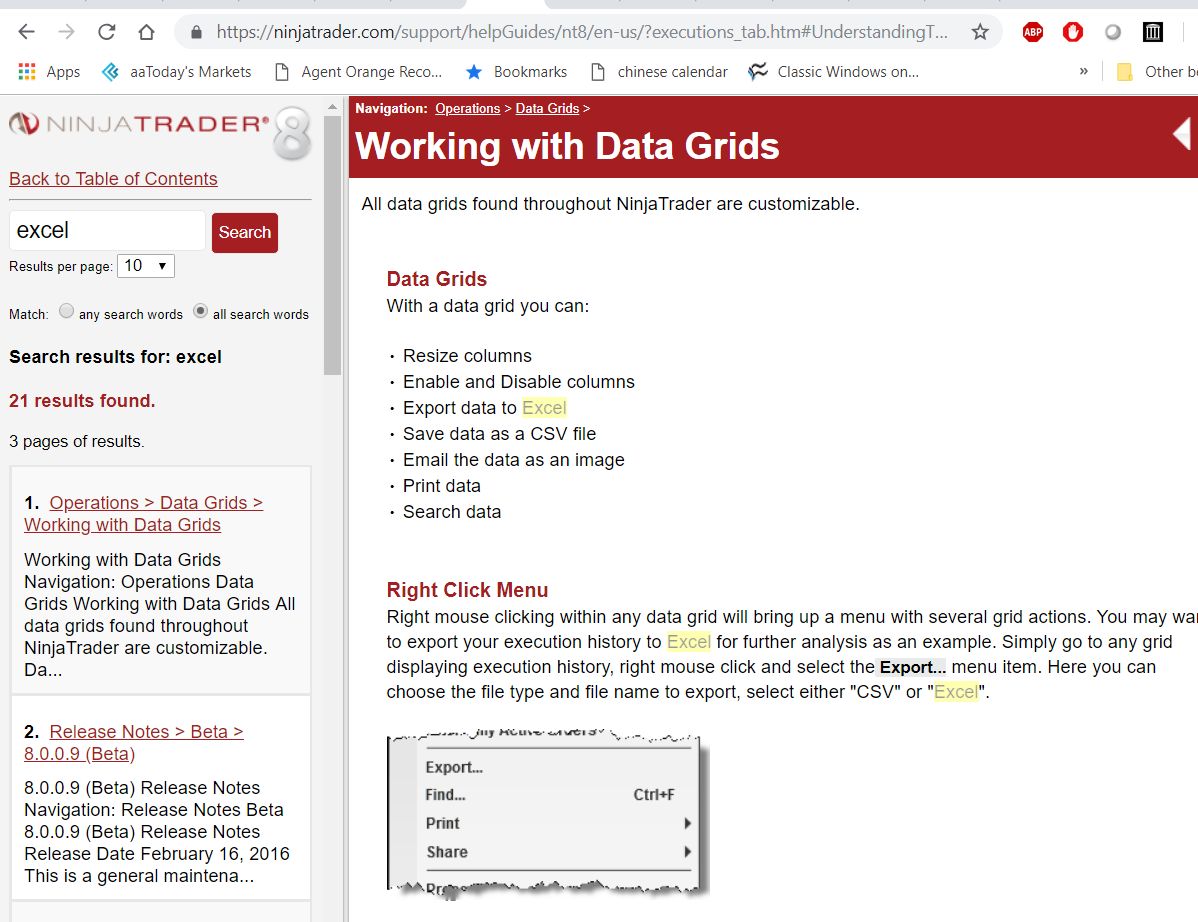Click the browser forward arrow
Screen dimensions: 1198x922
tap(66, 32)
